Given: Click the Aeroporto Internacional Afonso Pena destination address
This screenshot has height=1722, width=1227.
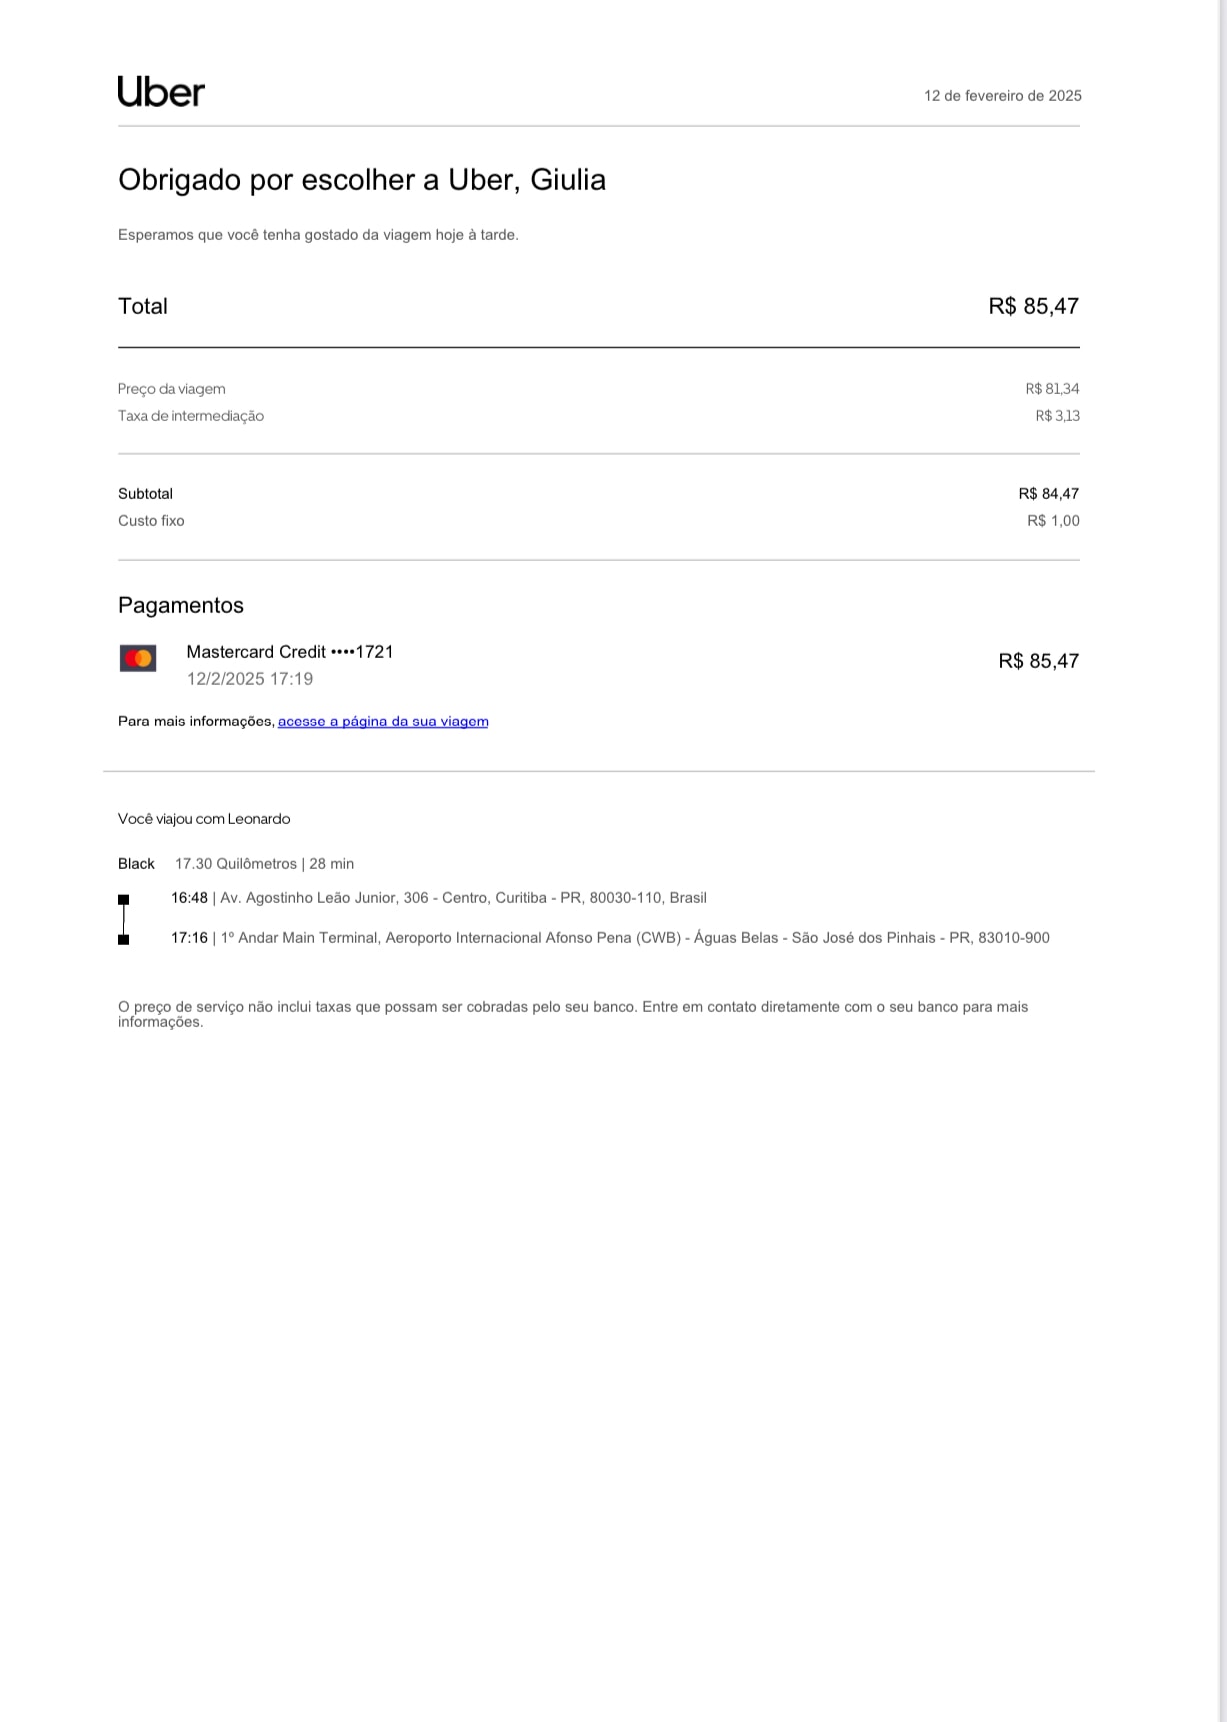Looking at the screenshot, I should [x=635, y=938].
